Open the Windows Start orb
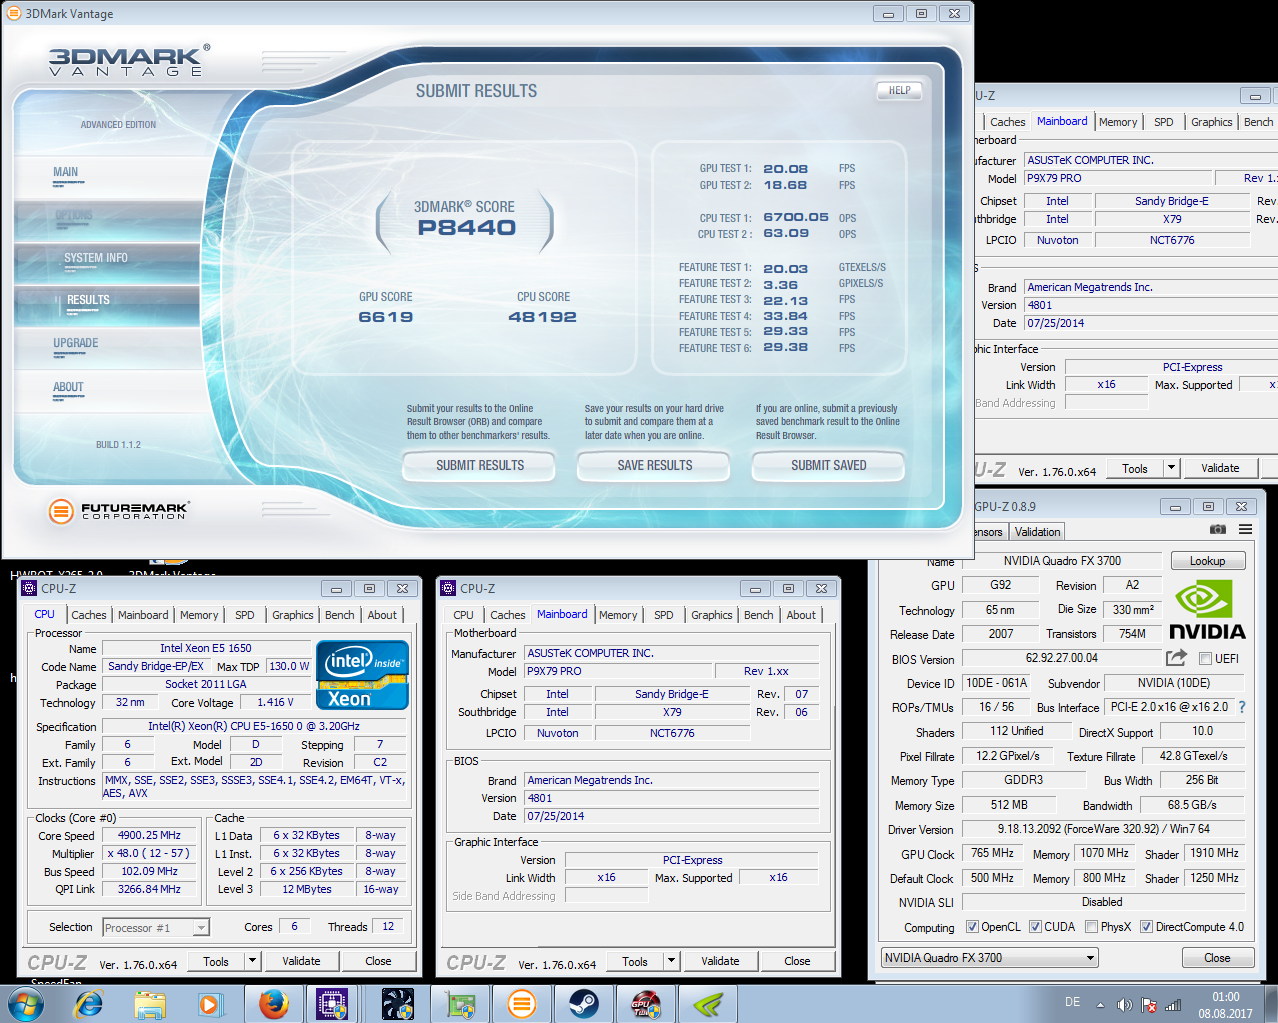This screenshot has width=1278, height=1023. [x=26, y=1004]
